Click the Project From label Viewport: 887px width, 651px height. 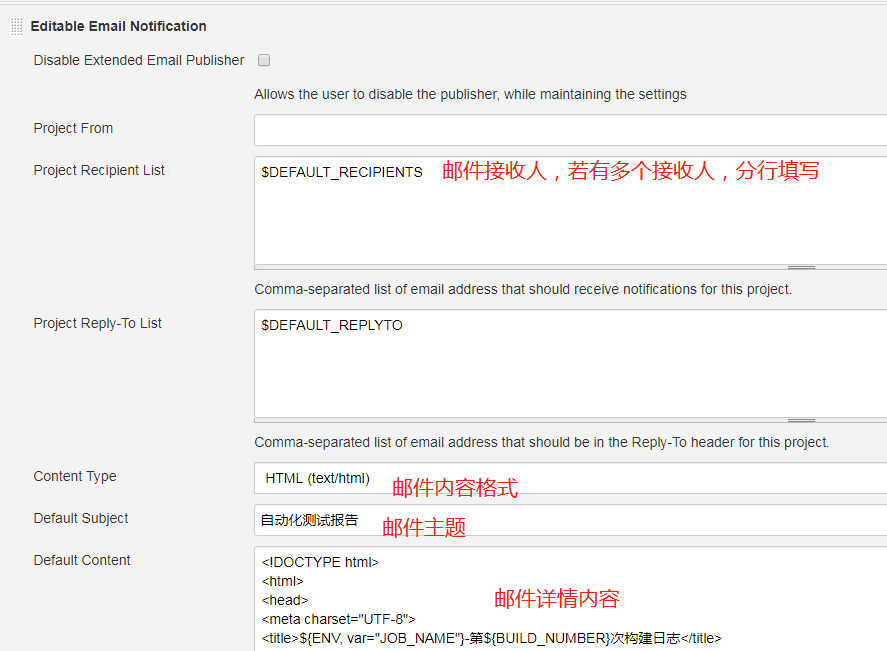pos(73,128)
